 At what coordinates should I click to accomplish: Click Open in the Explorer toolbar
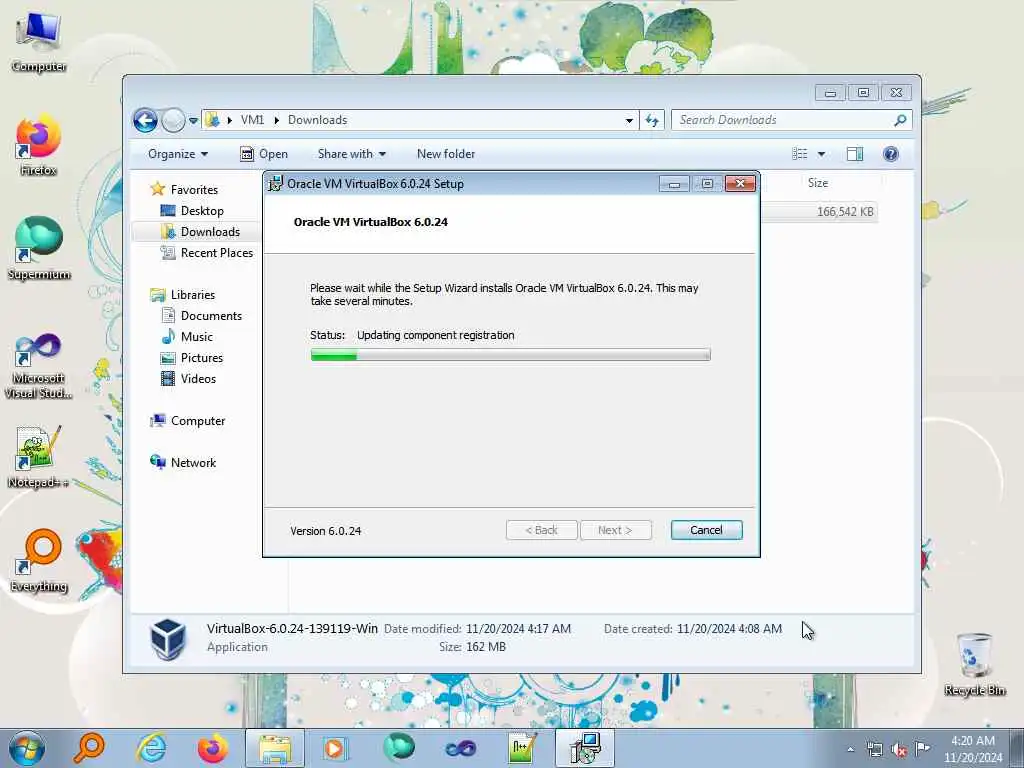click(264, 154)
